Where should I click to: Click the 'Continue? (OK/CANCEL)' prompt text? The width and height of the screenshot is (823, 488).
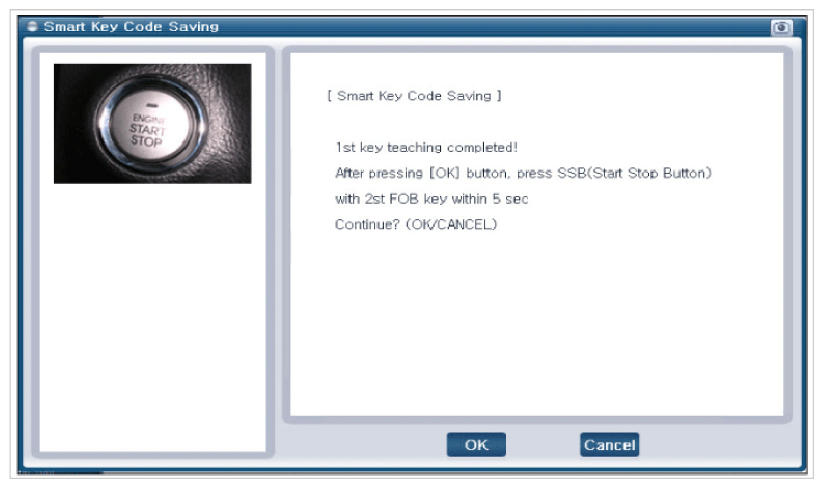pyautogui.click(x=415, y=224)
